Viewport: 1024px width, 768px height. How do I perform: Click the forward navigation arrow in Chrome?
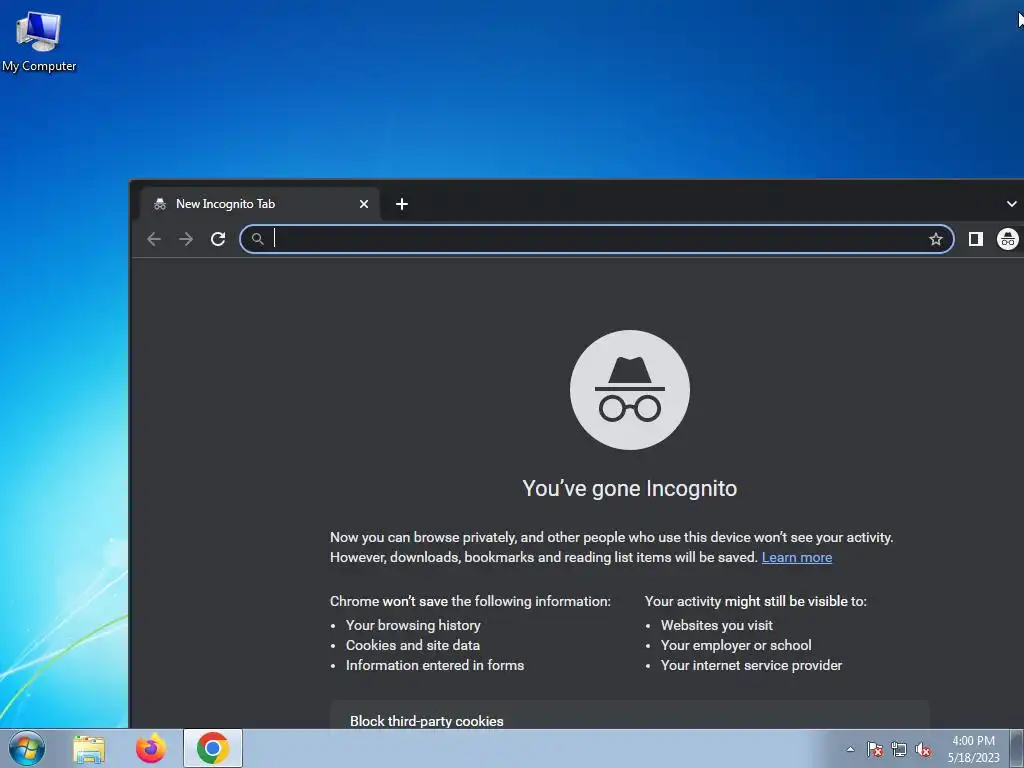186,239
